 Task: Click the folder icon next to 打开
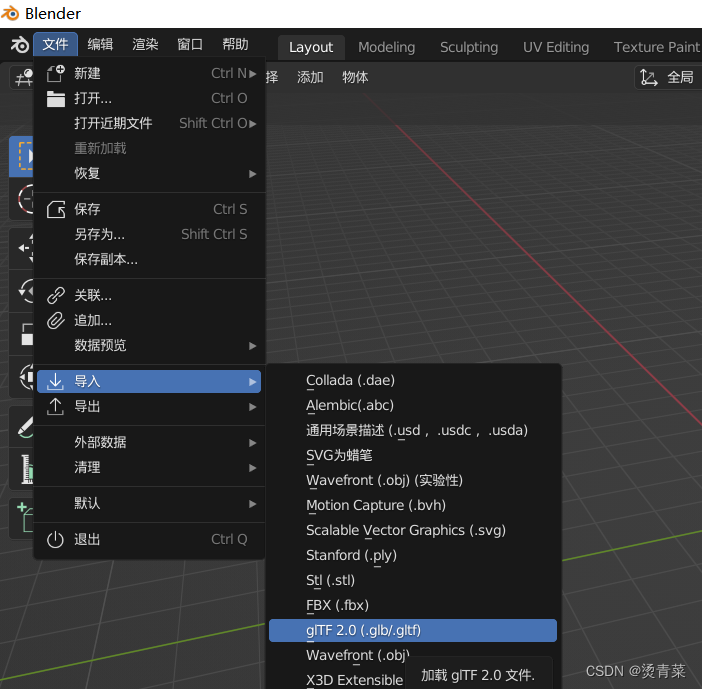tap(56, 98)
